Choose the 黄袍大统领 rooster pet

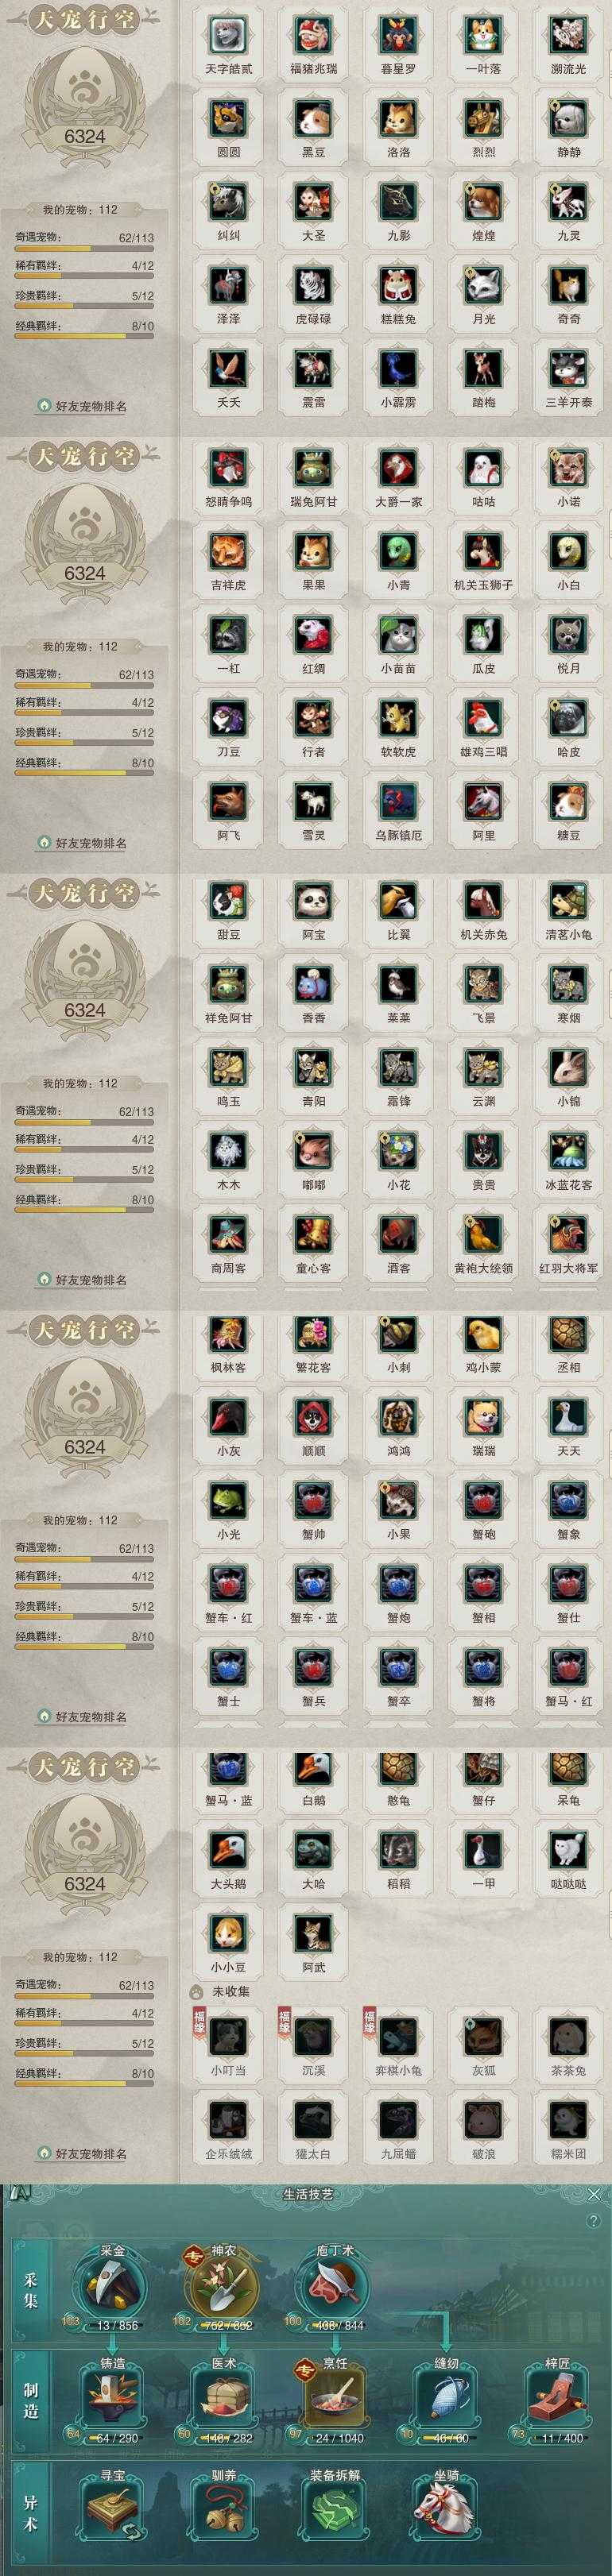pos(483,1235)
